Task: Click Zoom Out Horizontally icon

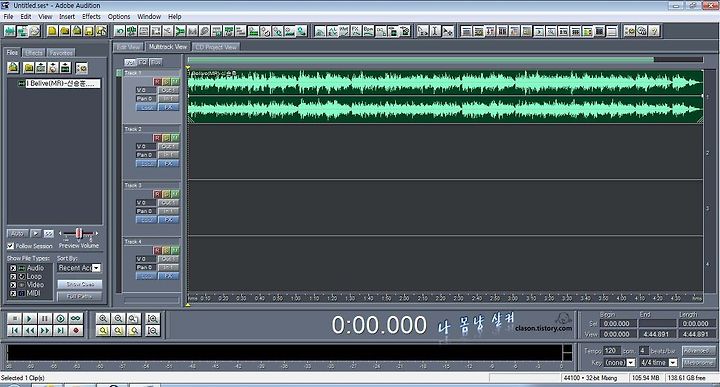Action: point(118,318)
